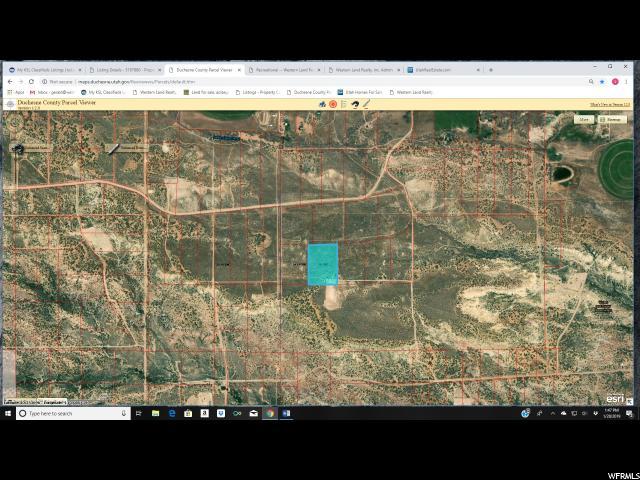Image resolution: width=640 pixels, height=480 pixels.
Task: Select the Duchesne County Parcel Viewer tab
Action: [204, 70]
